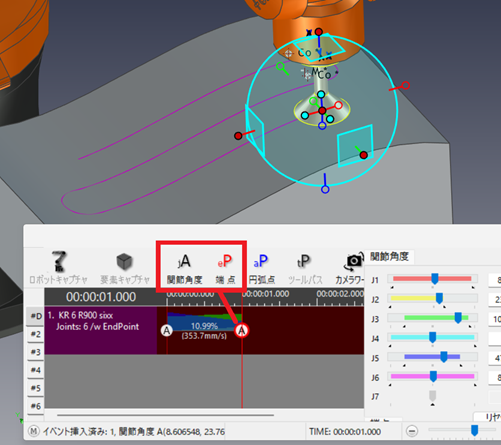Select the 端点 eP tool
This screenshot has width=501, height=445.
(225, 269)
